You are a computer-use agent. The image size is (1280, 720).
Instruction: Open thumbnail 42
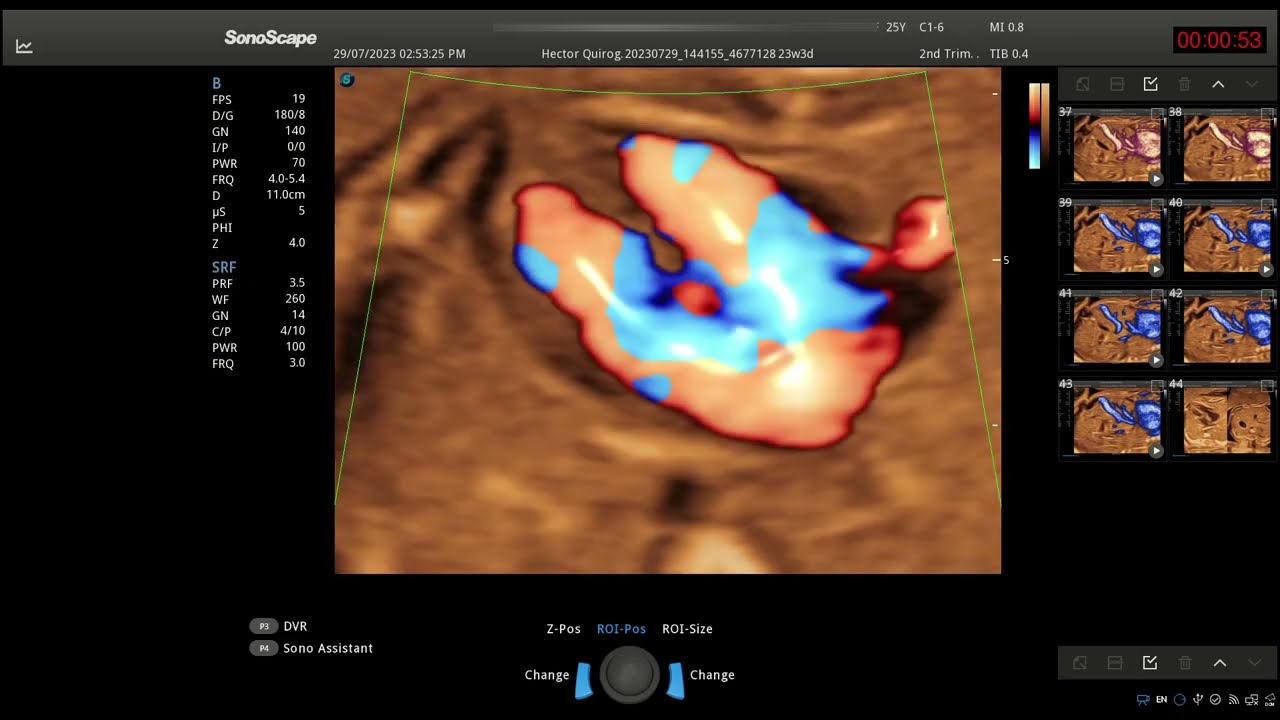1222,328
